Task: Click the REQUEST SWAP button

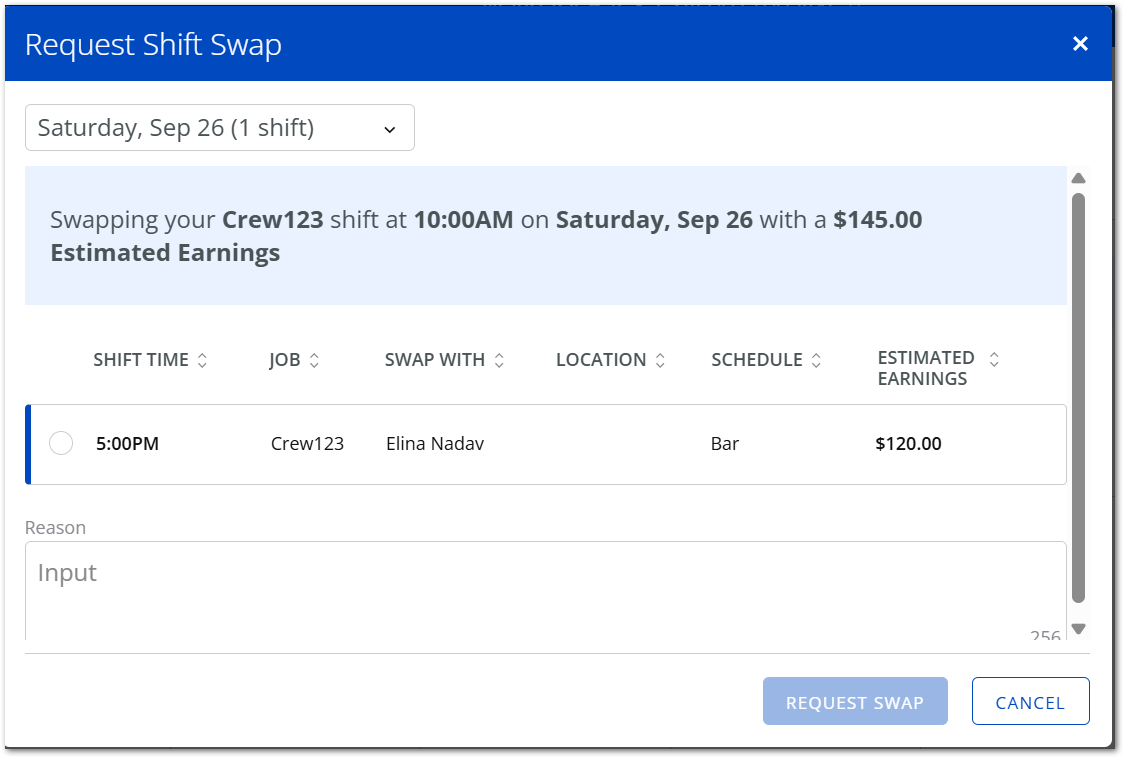Action: click(854, 701)
